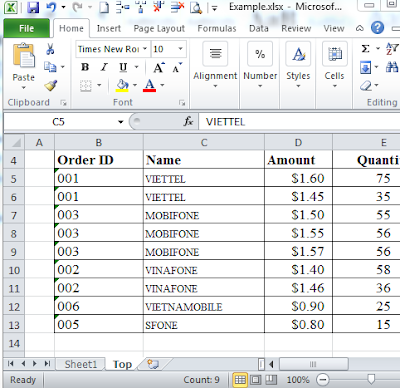The image size is (400, 388).
Task: Toggle Italic formatting
Action: pyautogui.click(x=104, y=68)
